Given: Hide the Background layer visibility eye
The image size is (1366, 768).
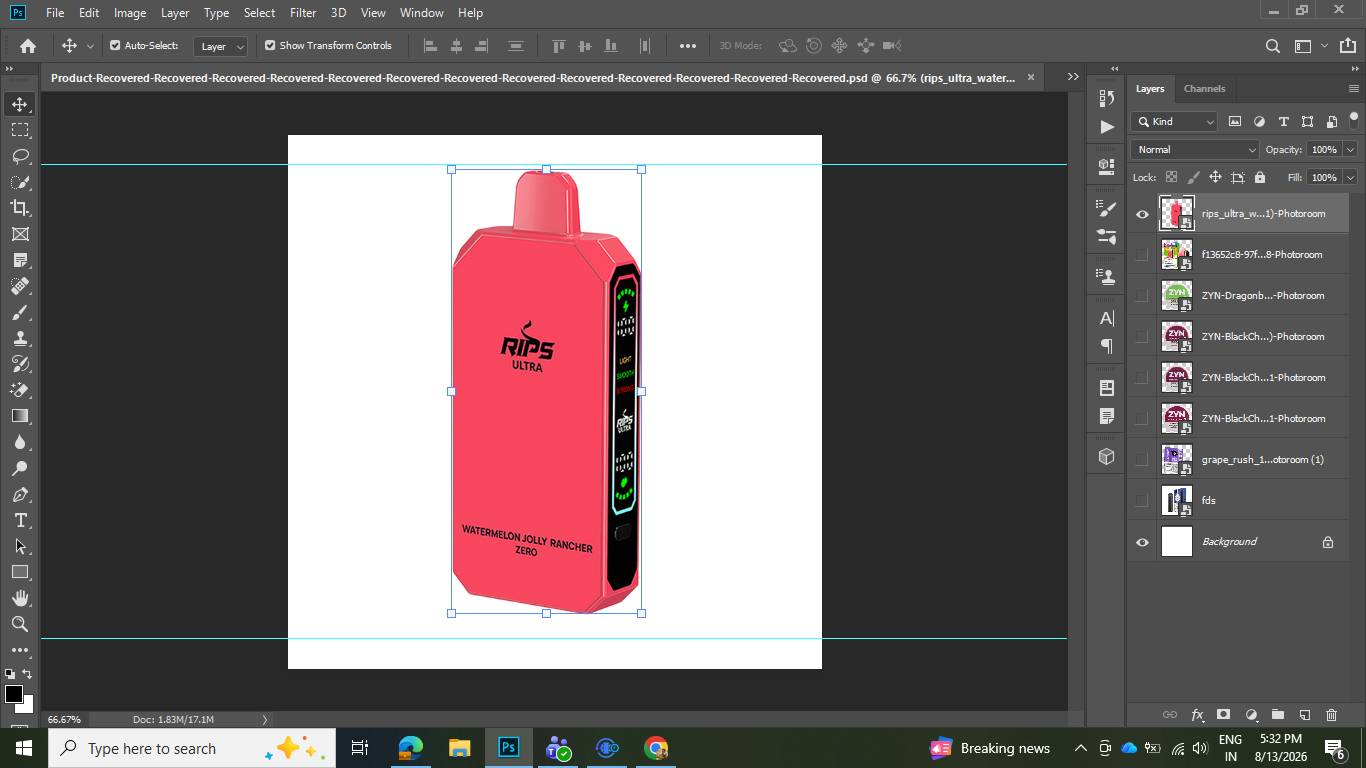Looking at the screenshot, I should point(1142,542).
